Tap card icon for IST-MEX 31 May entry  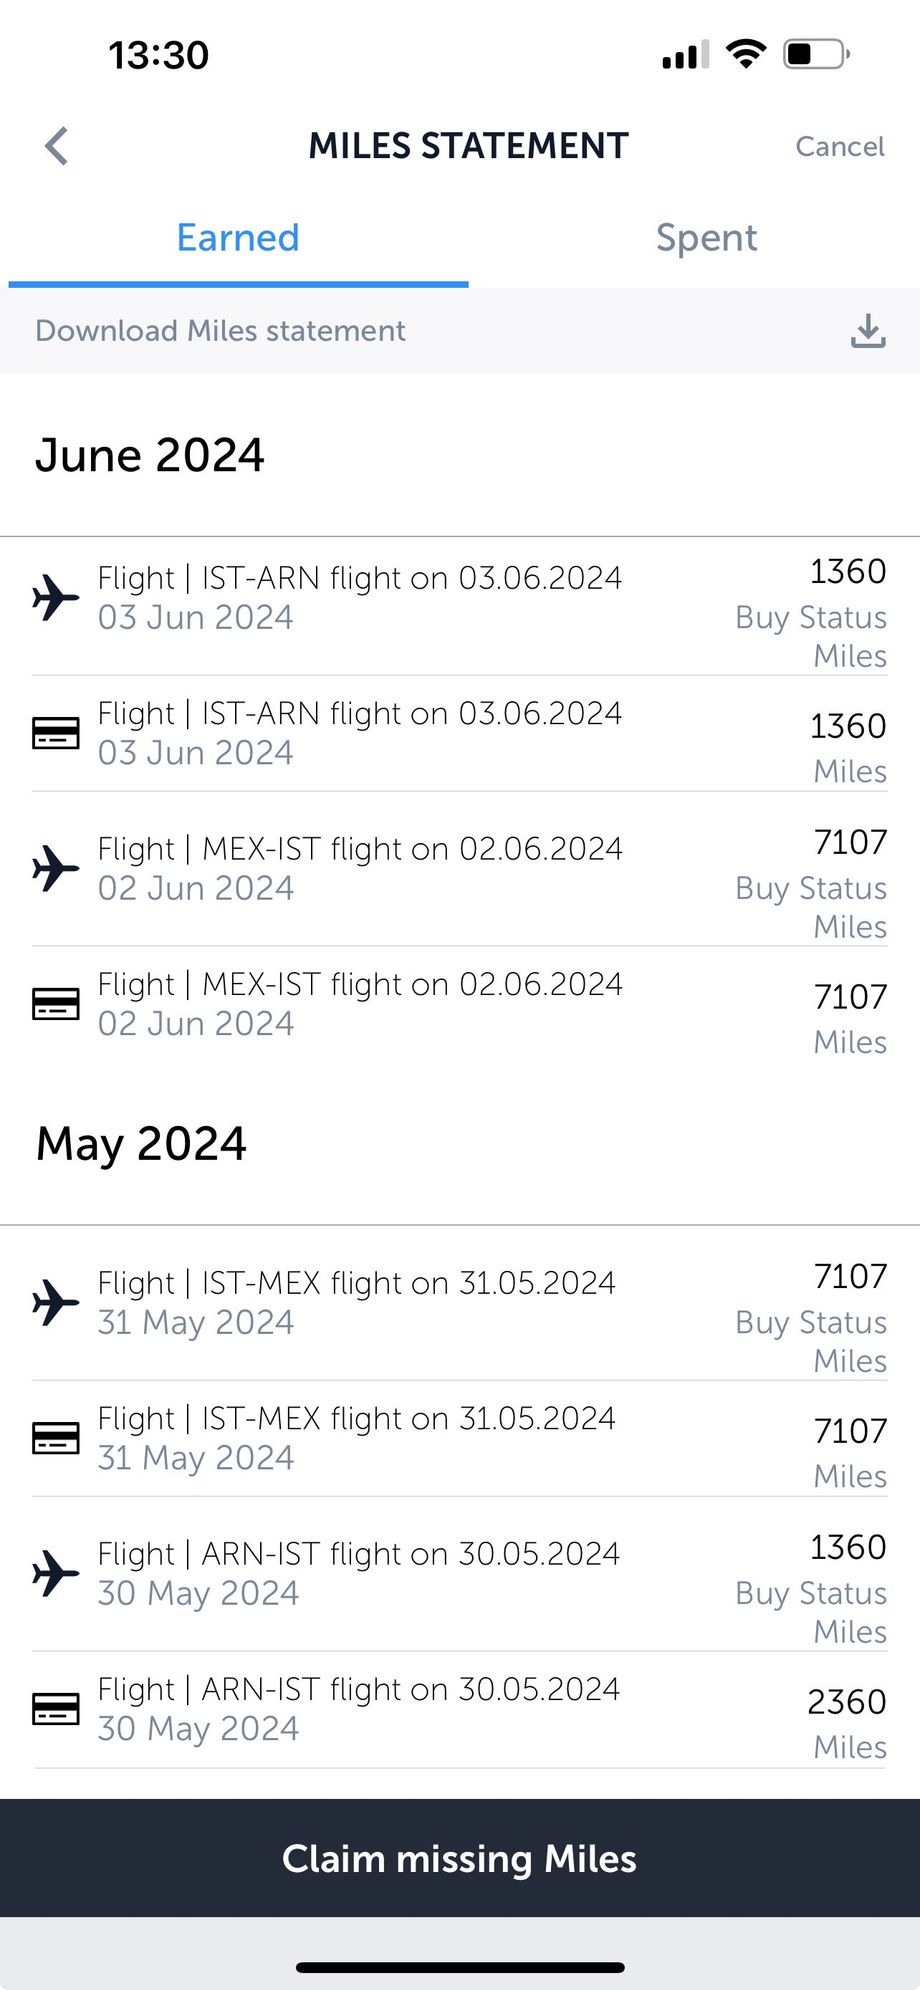[x=56, y=1438]
